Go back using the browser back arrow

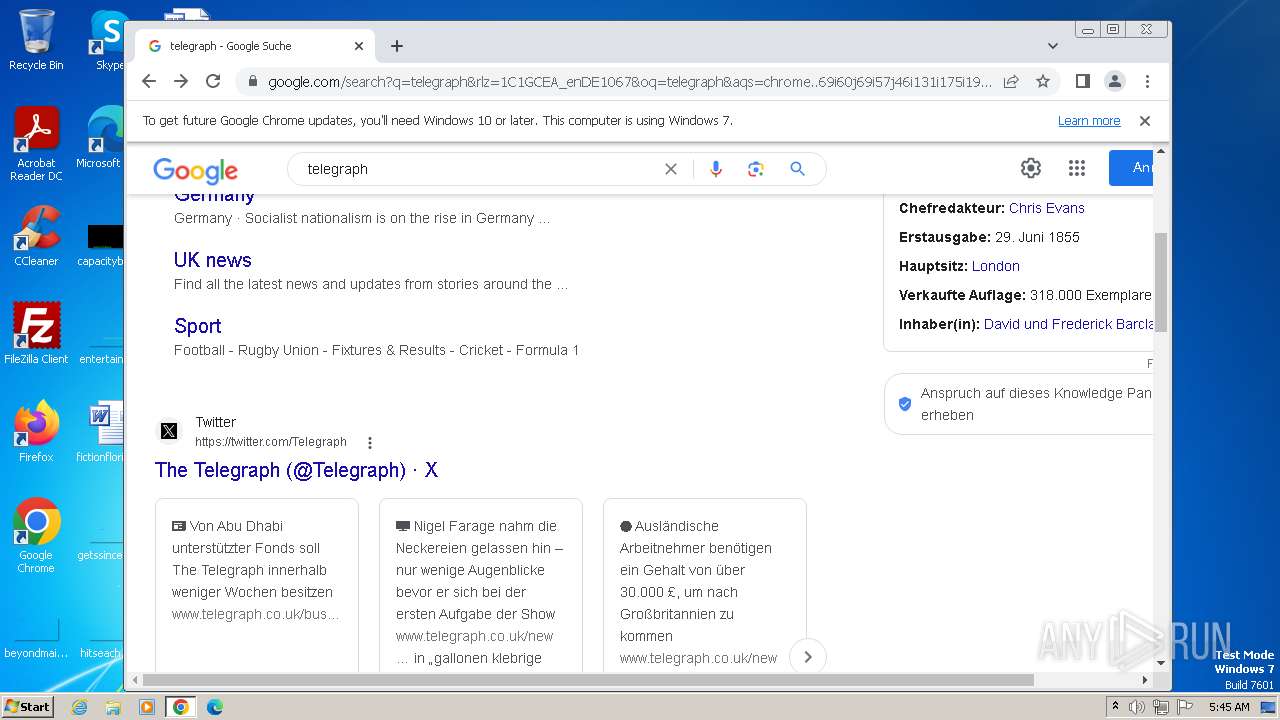[x=149, y=81]
